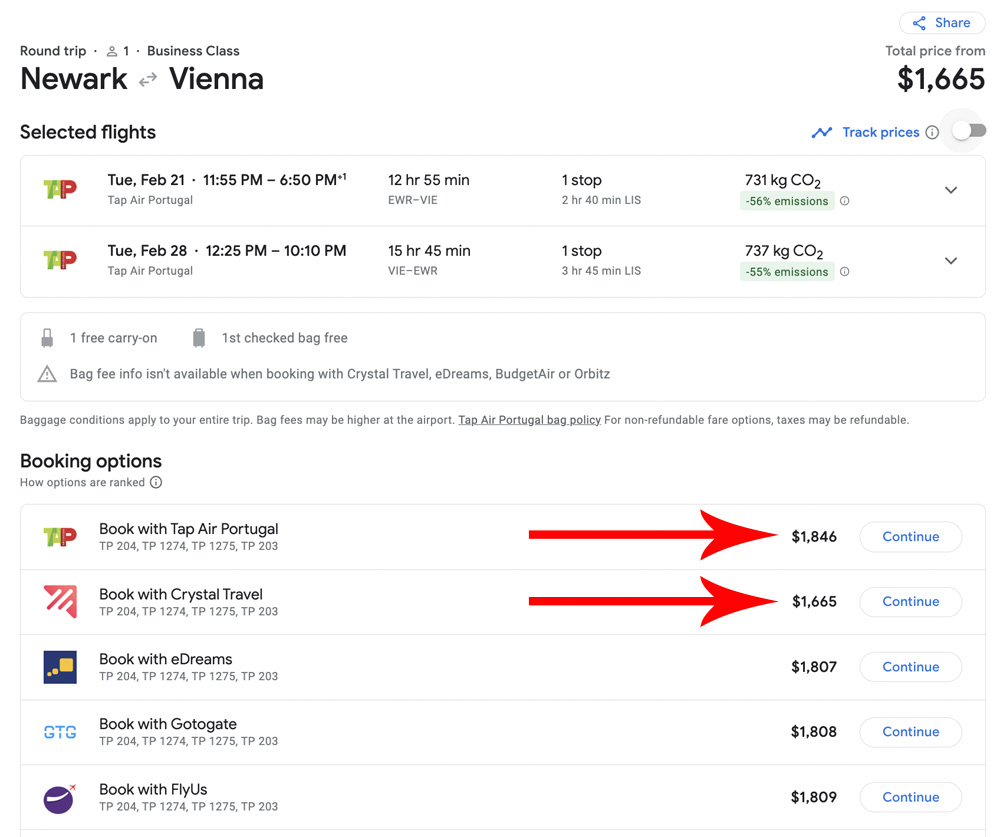The width and height of the screenshot is (1000, 837).
Task: Click the 2 hr 40 min LIS layover text
Action: (601, 200)
